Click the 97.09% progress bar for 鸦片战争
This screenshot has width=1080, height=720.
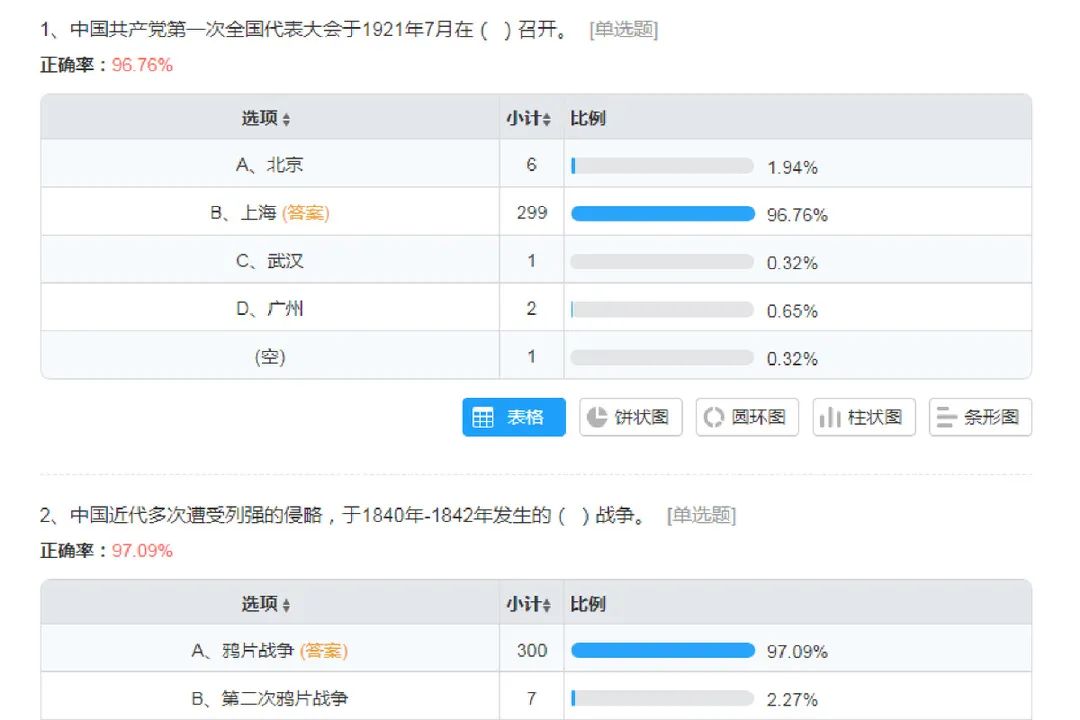click(662, 651)
